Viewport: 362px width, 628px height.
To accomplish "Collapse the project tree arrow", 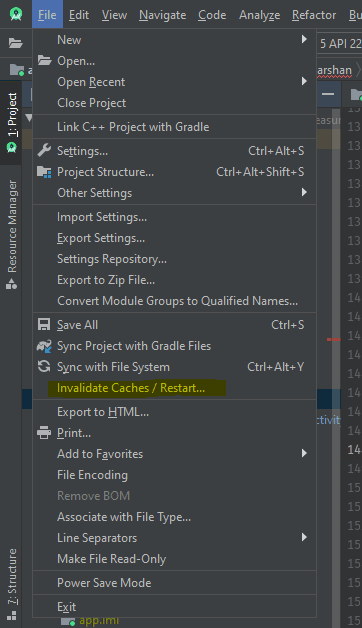I will tap(28, 117).
